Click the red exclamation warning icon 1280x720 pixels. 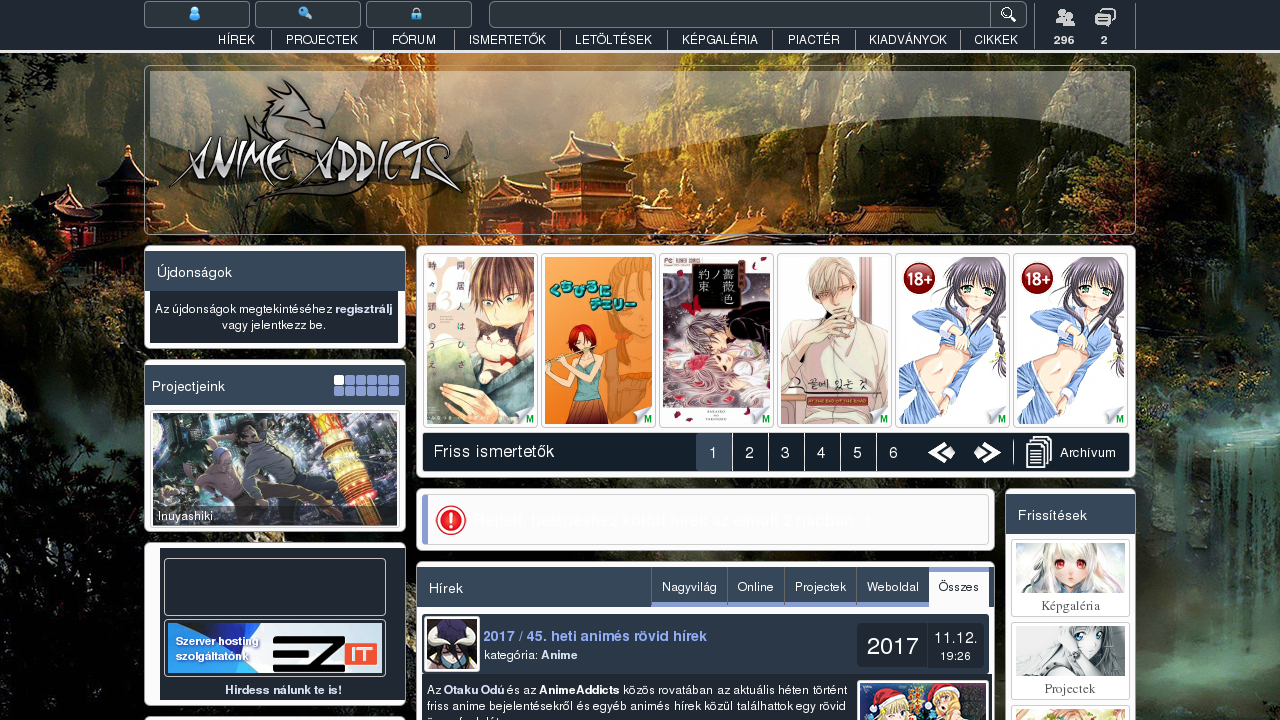[x=451, y=520]
